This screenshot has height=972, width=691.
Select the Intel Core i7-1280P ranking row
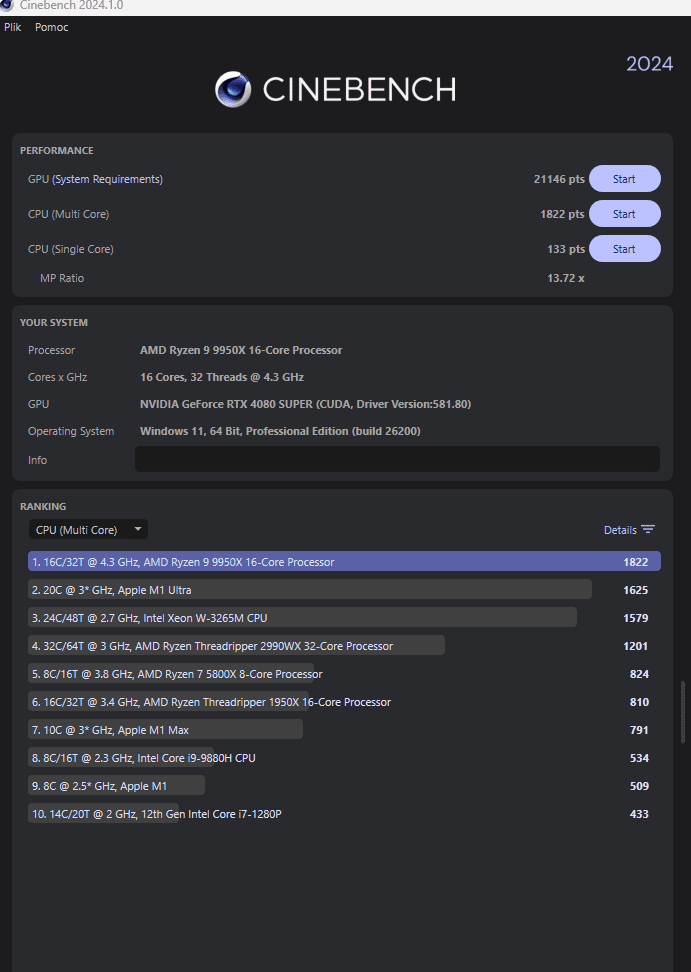344,814
